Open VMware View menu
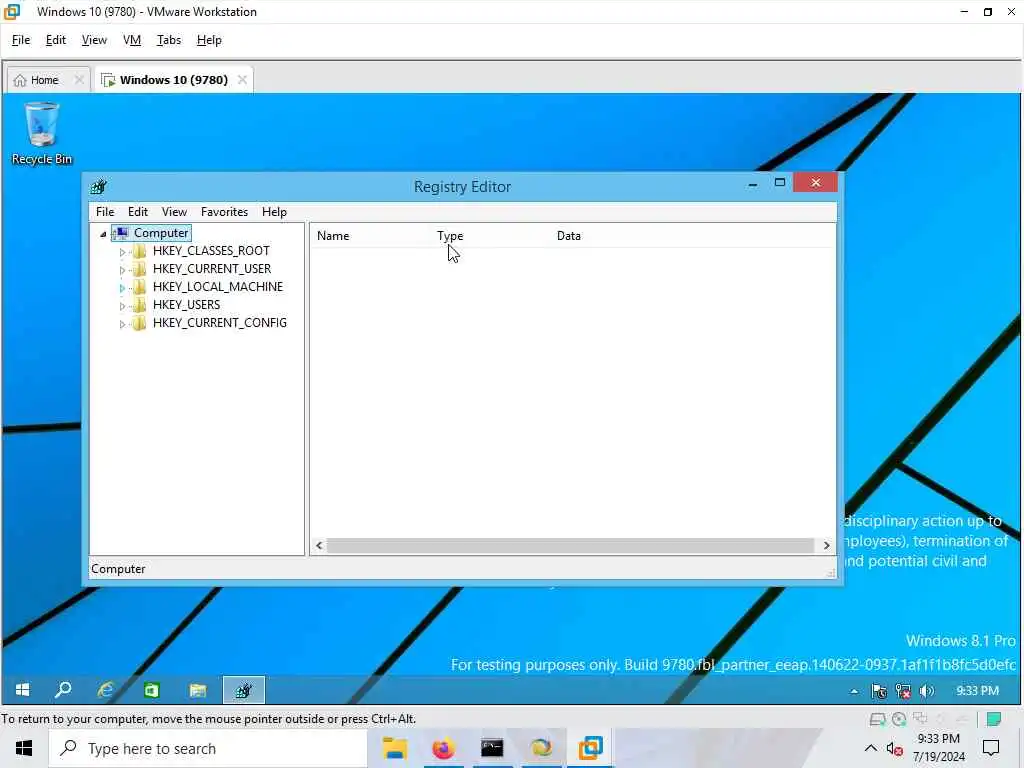This screenshot has width=1024, height=768. tap(94, 40)
